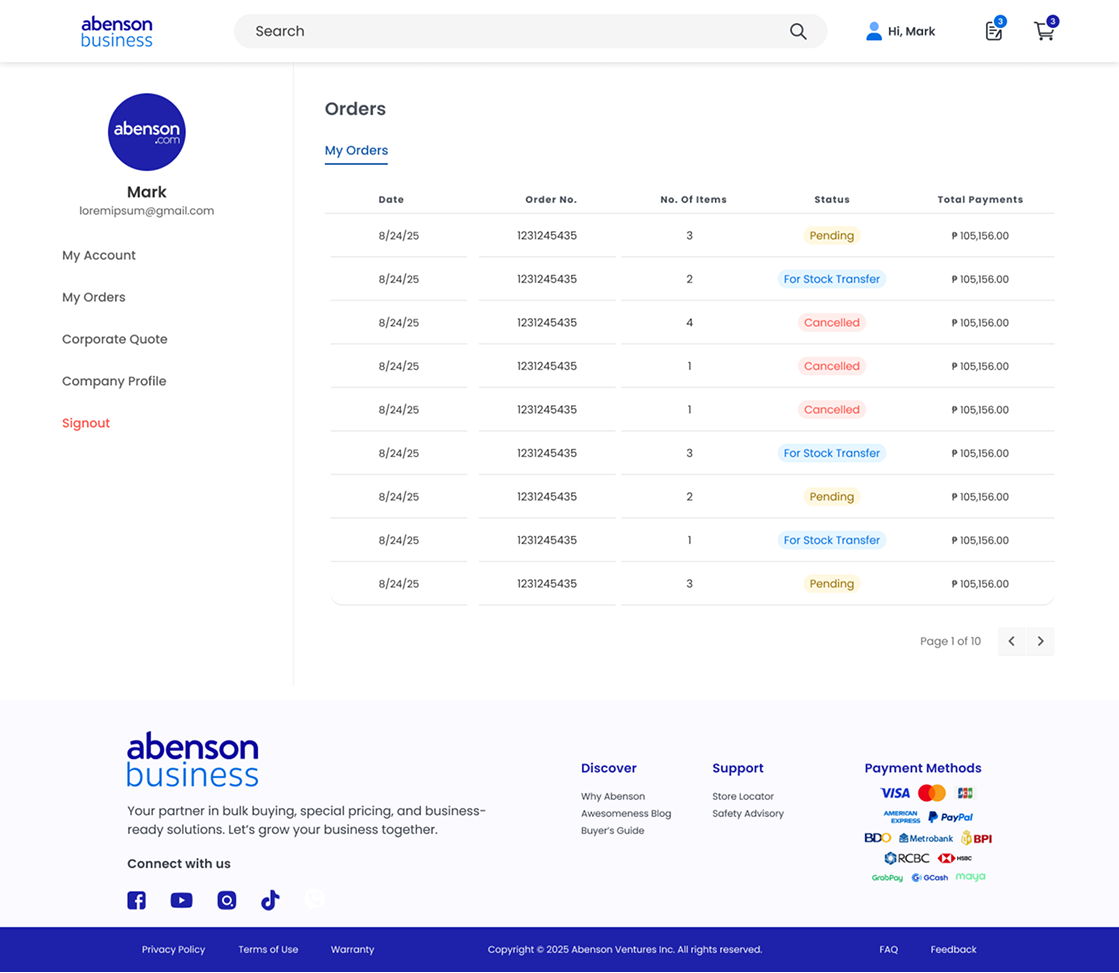Click the Hi, Mark greeting

tap(911, 31)
